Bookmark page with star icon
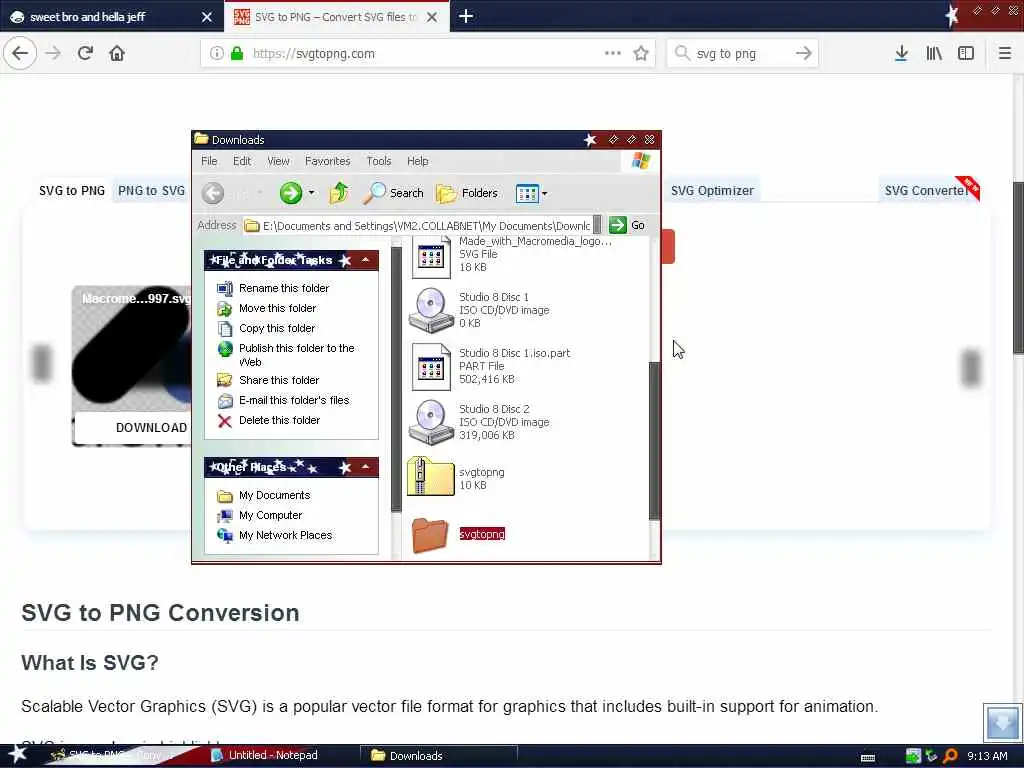This screenshot has height=768, width=1024. pos(641,53)
